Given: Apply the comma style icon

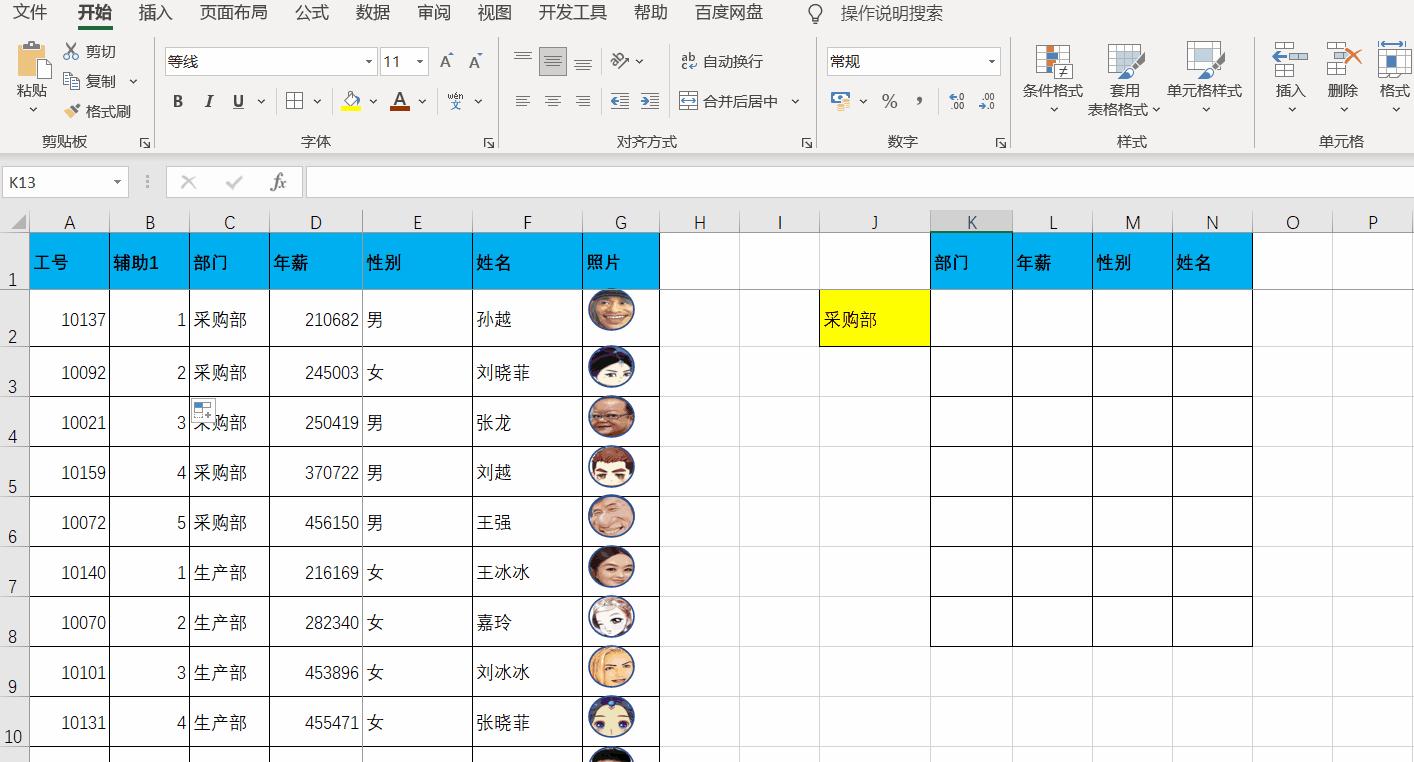Looking at the screenshot, I should [x=917, y=100].
